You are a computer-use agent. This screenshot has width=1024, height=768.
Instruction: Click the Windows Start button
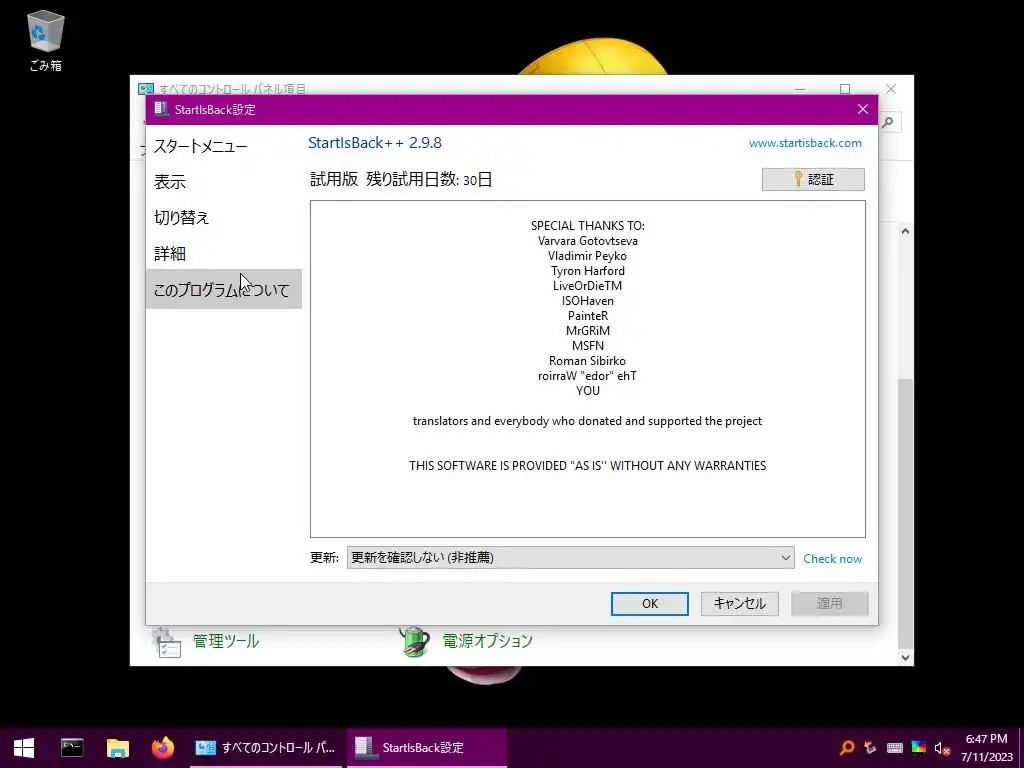24,748
